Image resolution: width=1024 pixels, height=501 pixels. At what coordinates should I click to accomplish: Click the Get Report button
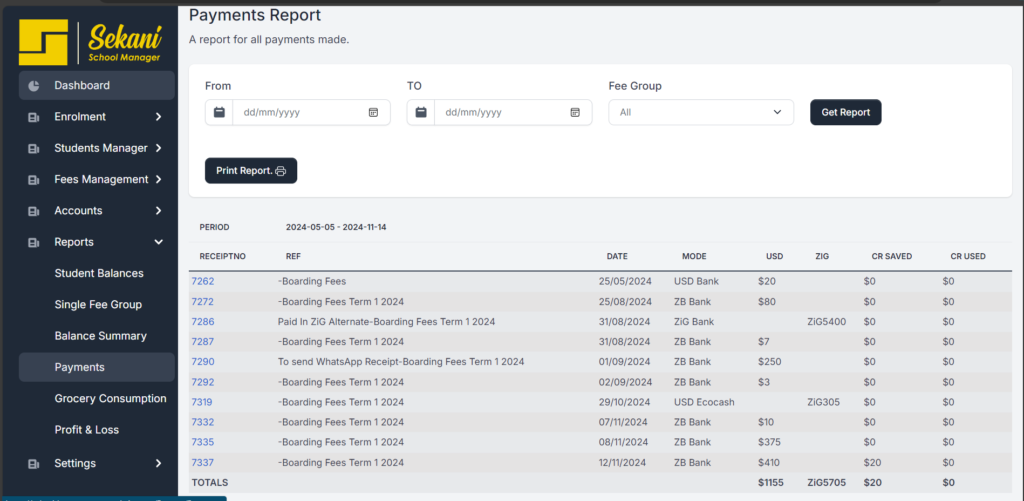[846, 112]
